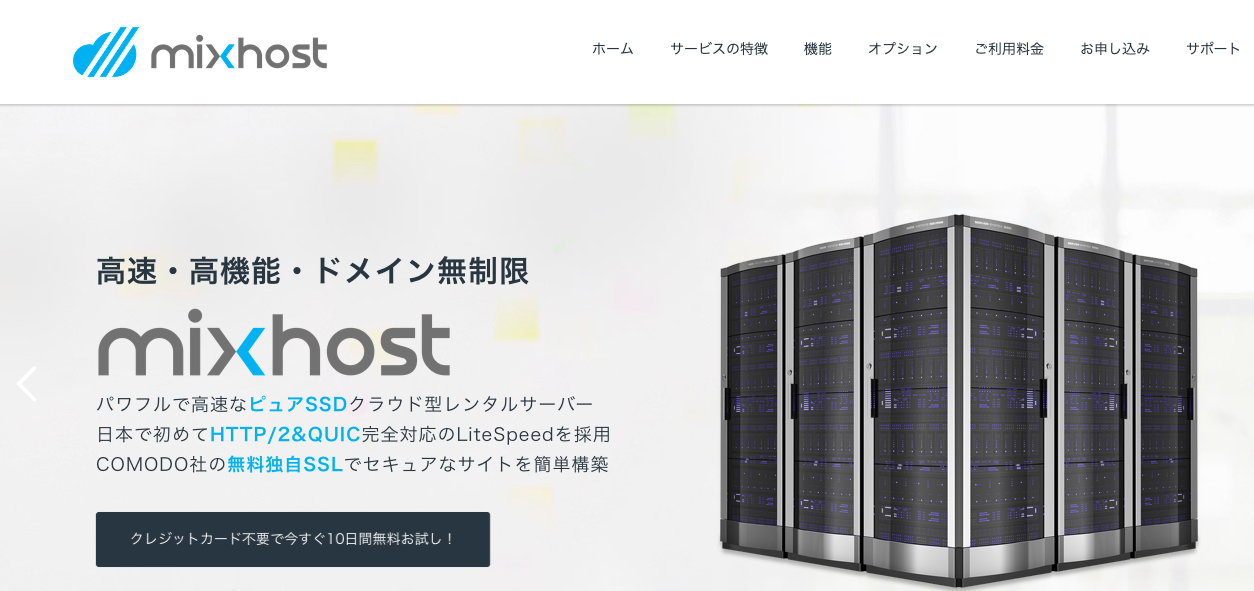This screenshot has height=591, width=1254.
Task: Click the 10日間無料お試し trial button
Action: pyautogui.click(x=293, y=539)
